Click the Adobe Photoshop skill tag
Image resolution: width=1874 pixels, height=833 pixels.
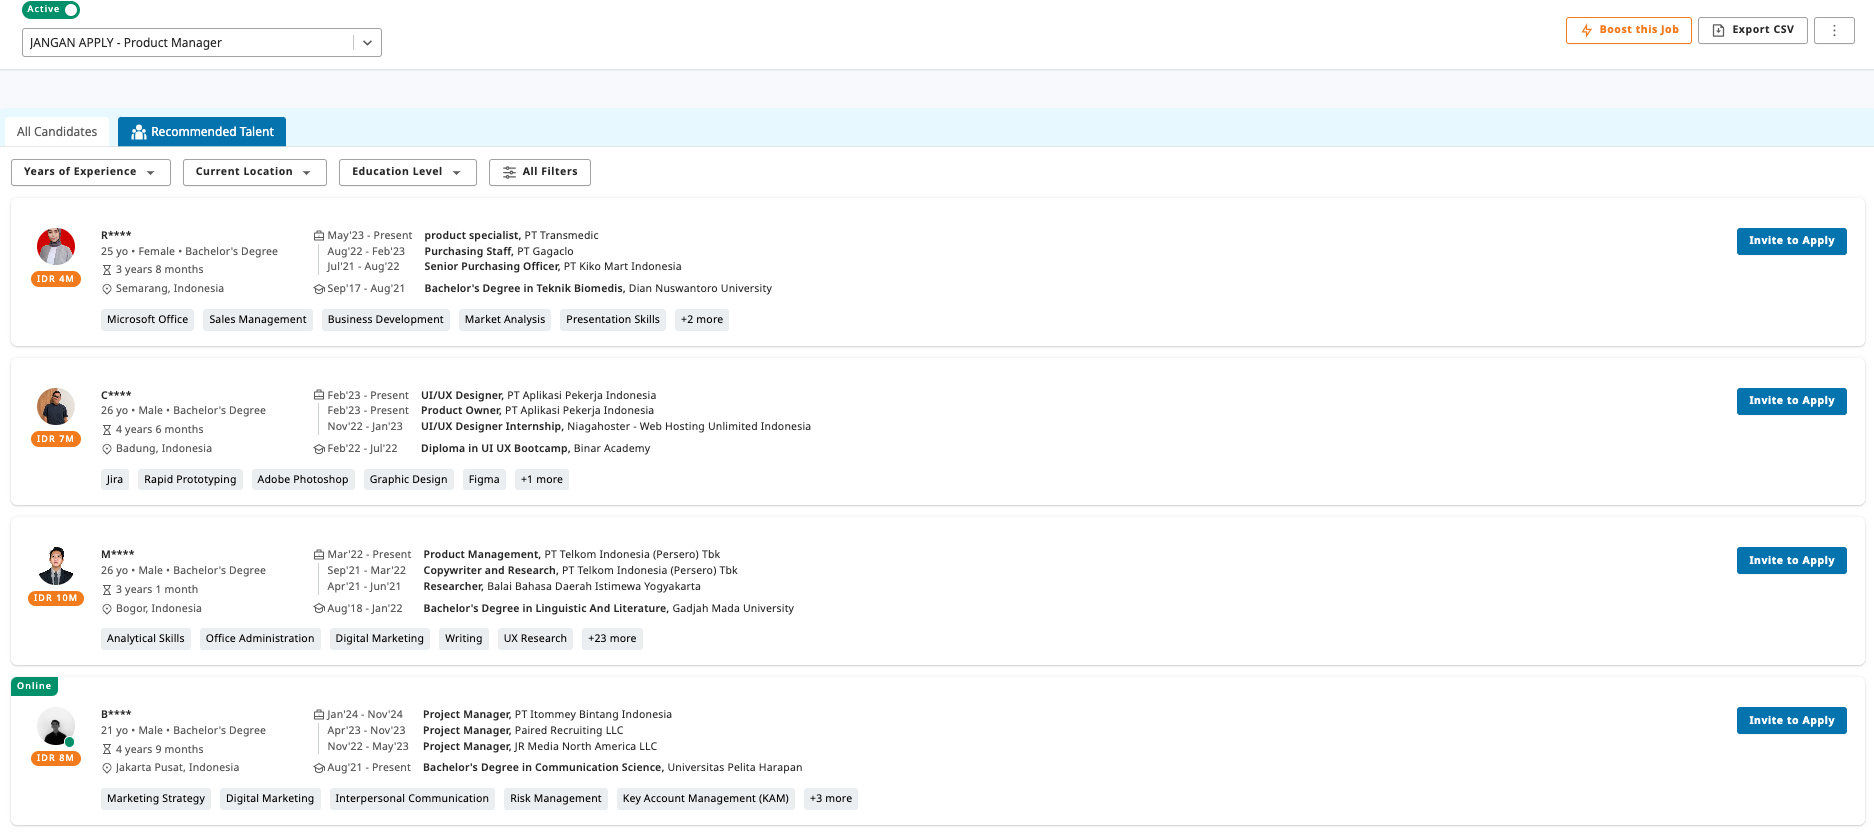coord(303,480)
